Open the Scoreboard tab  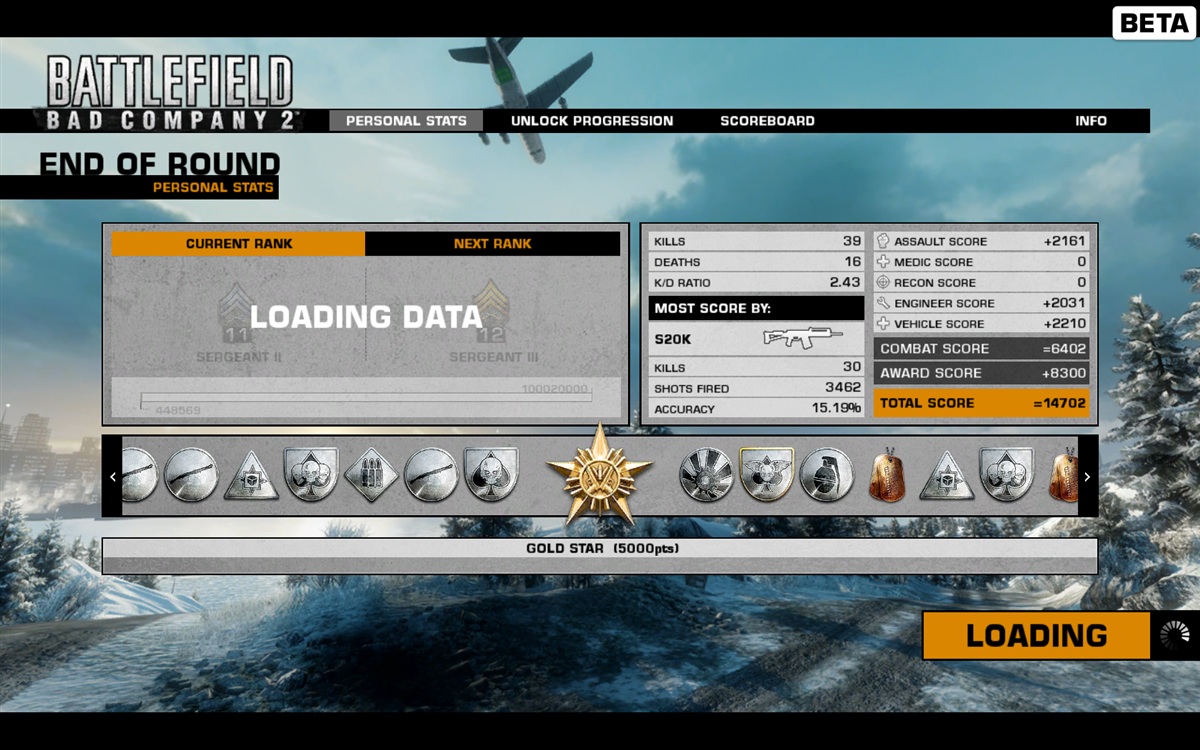tap(767, 121)
